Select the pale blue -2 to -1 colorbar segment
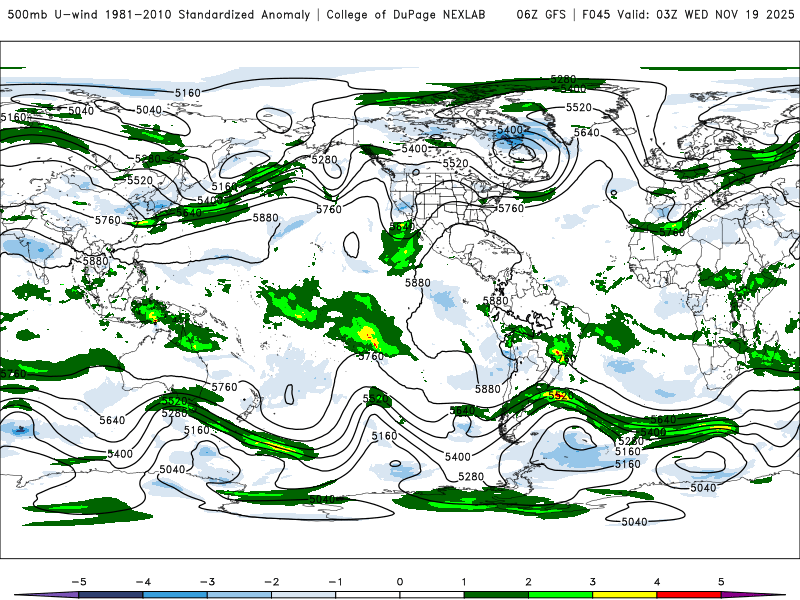The height and width of the screenshot is (600, 800). point(304,595)
